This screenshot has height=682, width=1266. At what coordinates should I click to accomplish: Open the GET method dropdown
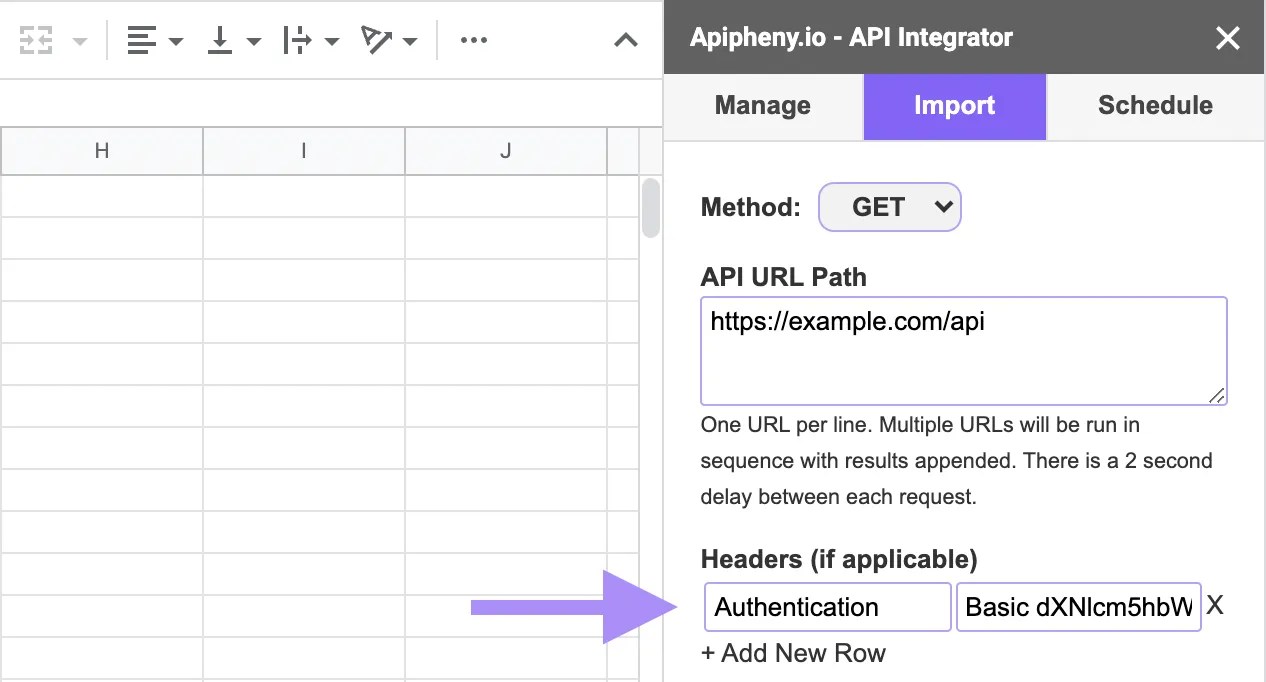889,207
